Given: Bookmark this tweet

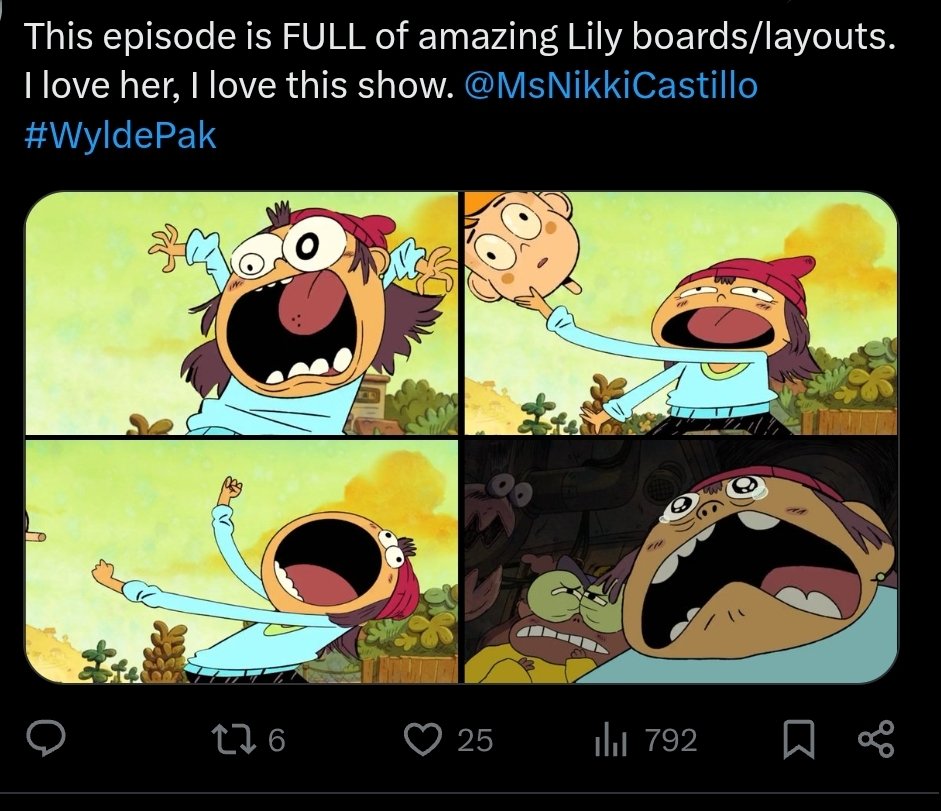Looking at the screenshot, I should click(798, 741).
